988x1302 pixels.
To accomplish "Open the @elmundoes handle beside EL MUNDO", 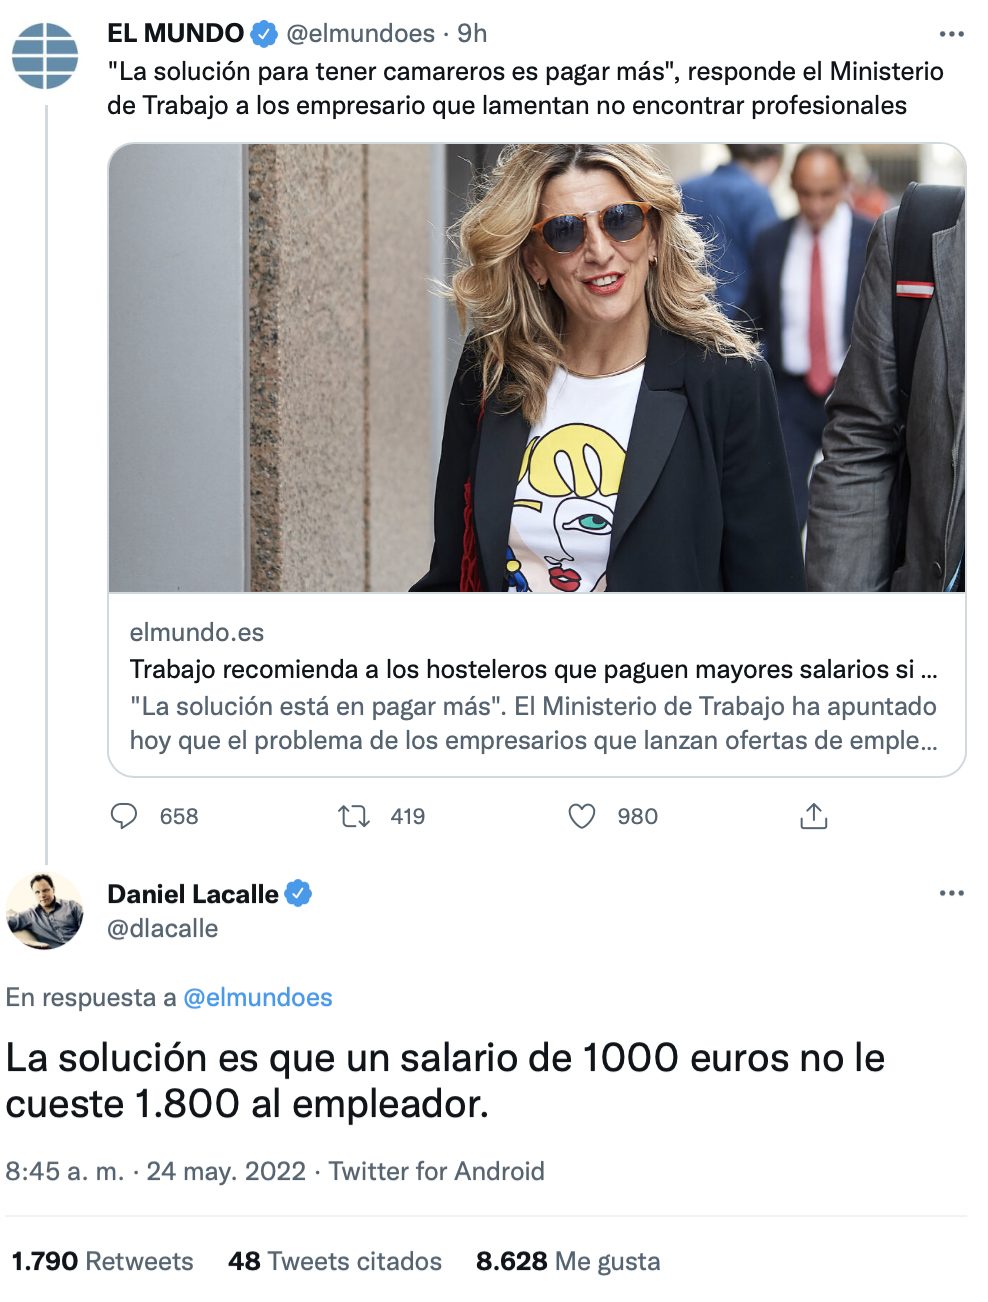I will point(360,34).
